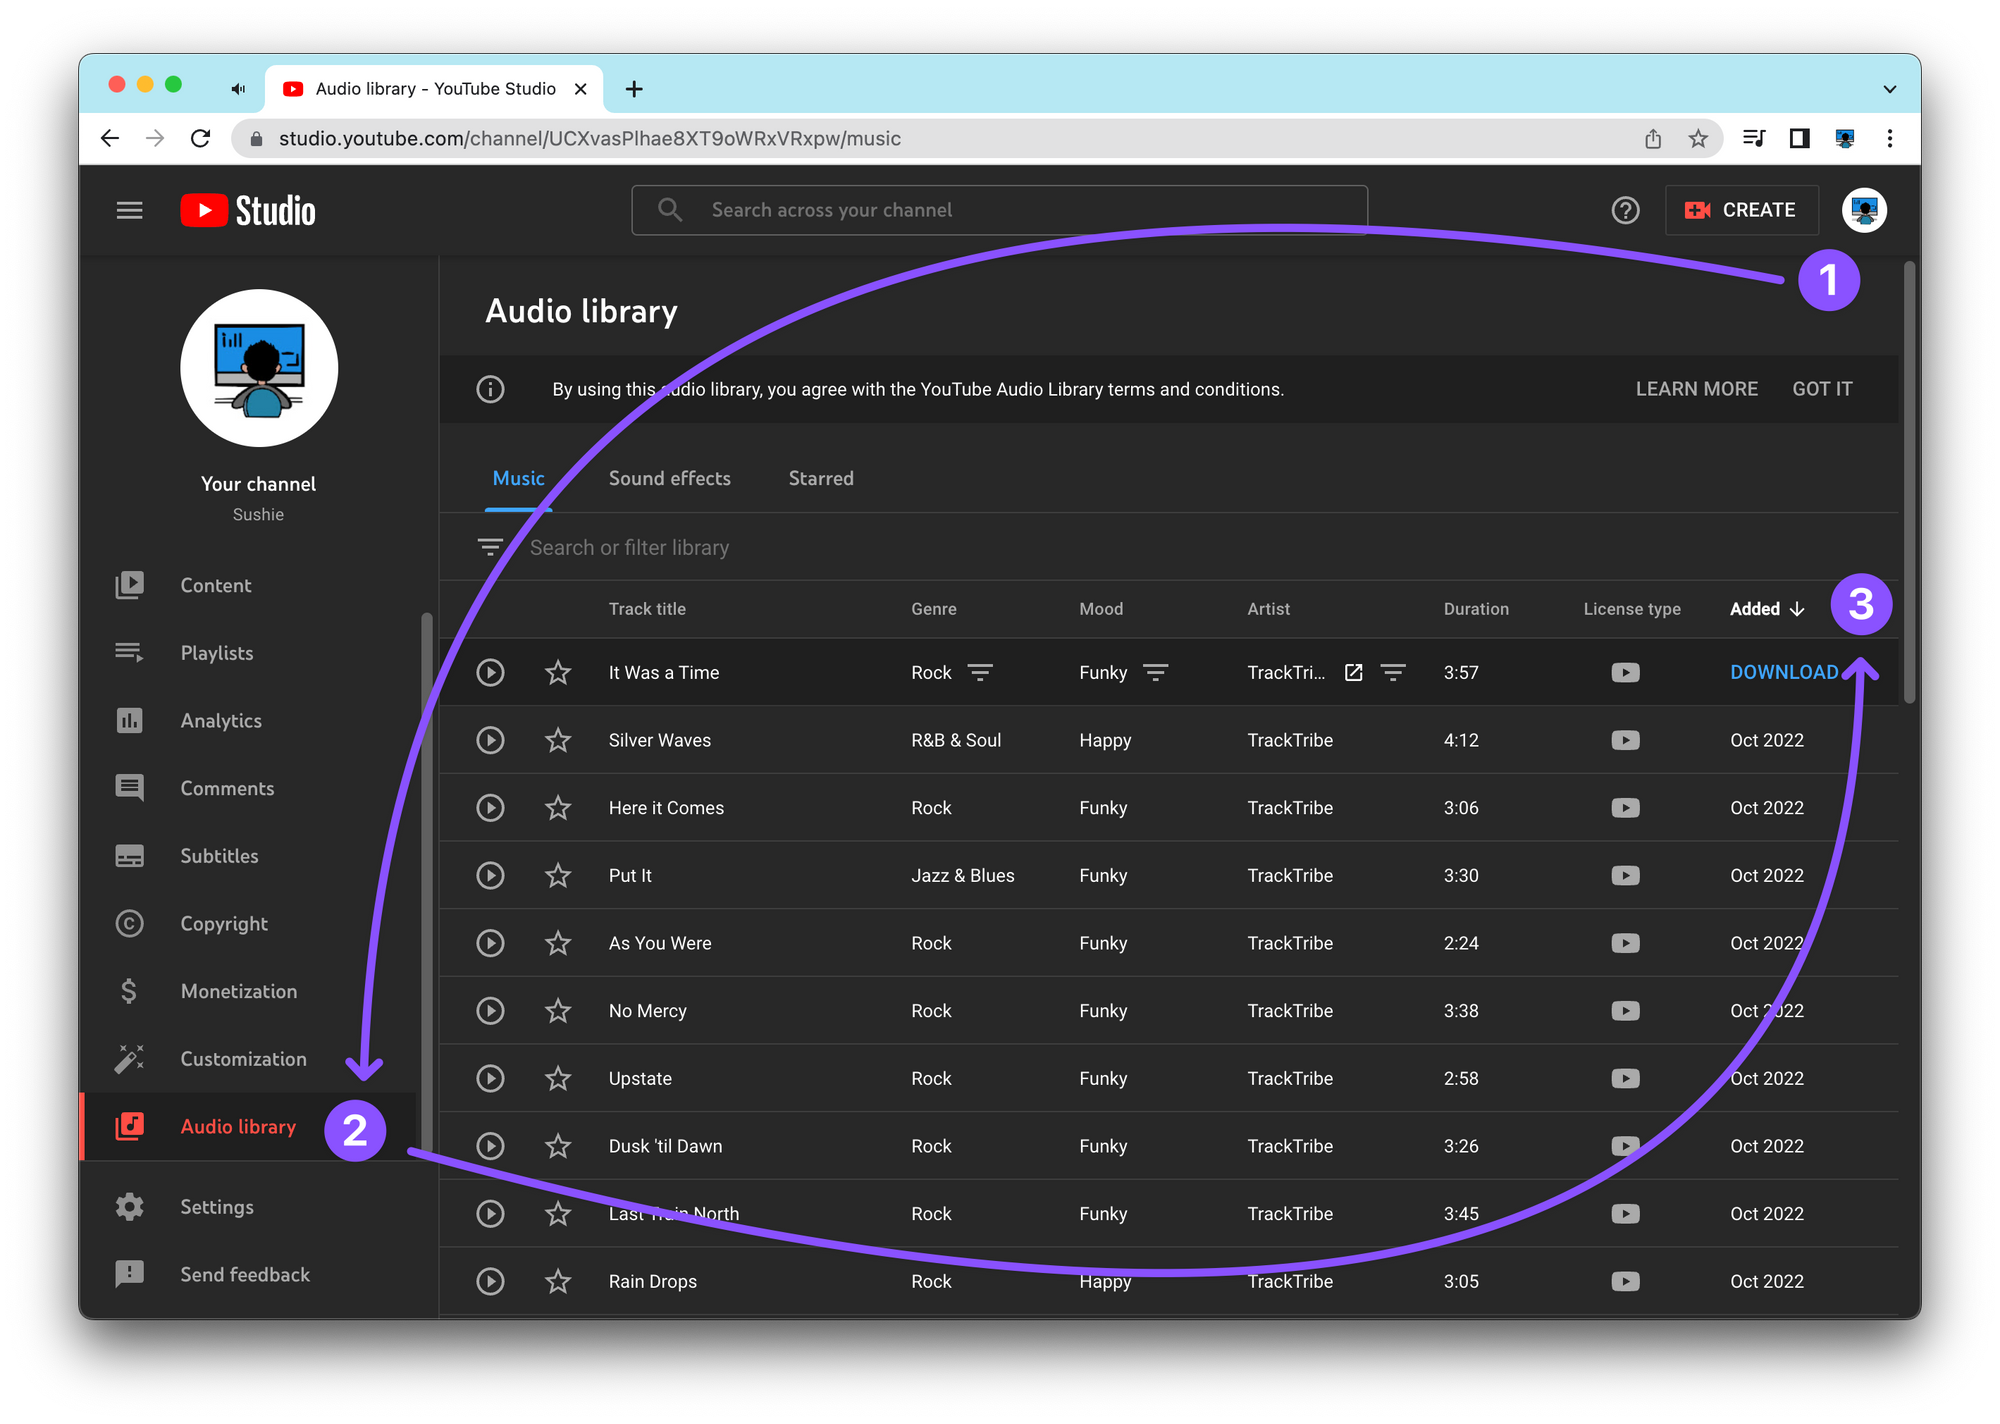The image size is (2000, 1424).
Task: Switch to the Sound effects tab
Action: tap(669, 479)
